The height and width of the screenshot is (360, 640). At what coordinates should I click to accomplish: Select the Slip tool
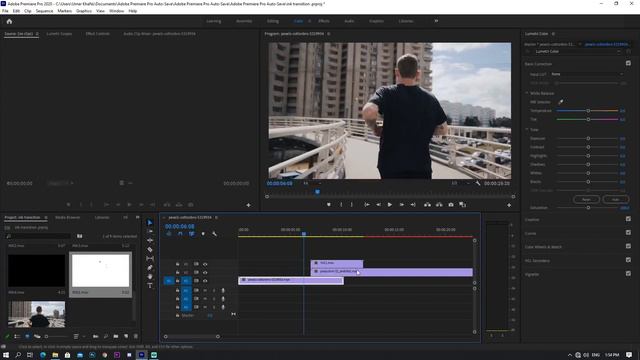click(x=149, y=259)
